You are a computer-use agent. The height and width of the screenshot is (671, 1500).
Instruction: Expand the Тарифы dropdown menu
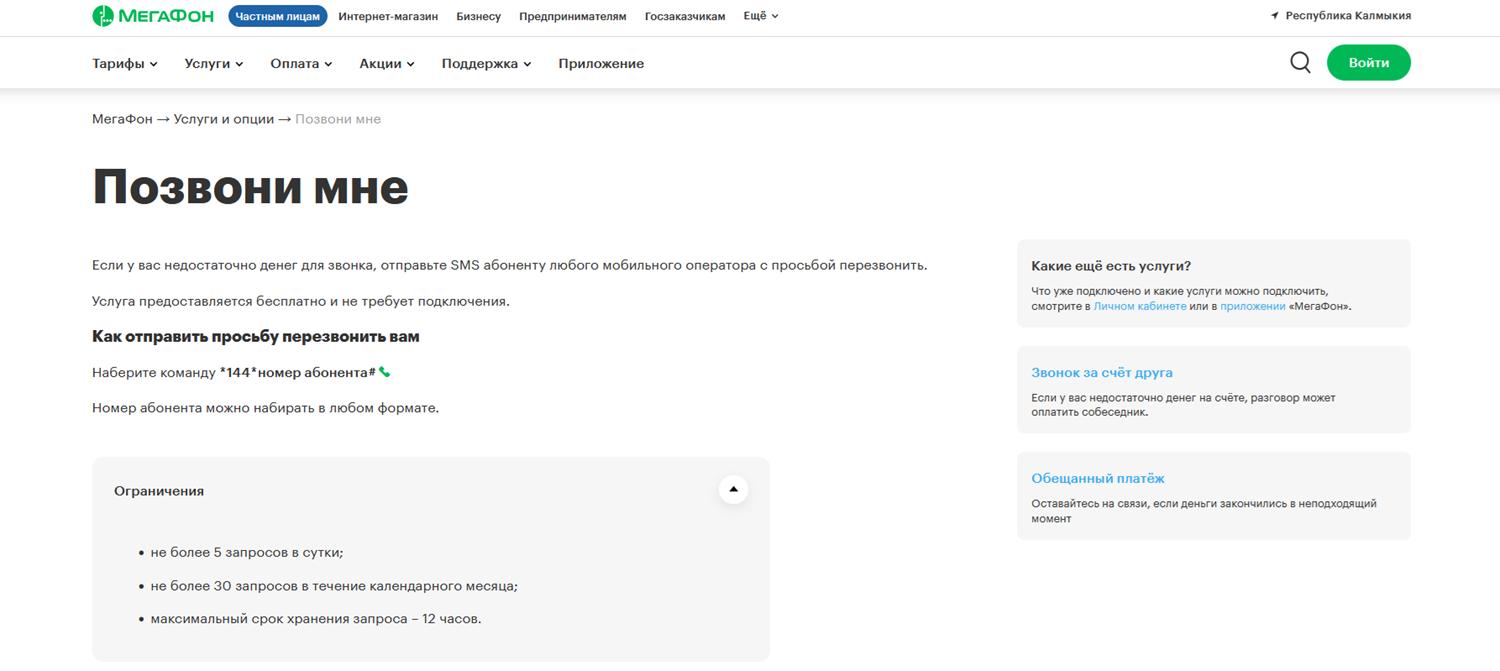[x=125, y=64]
